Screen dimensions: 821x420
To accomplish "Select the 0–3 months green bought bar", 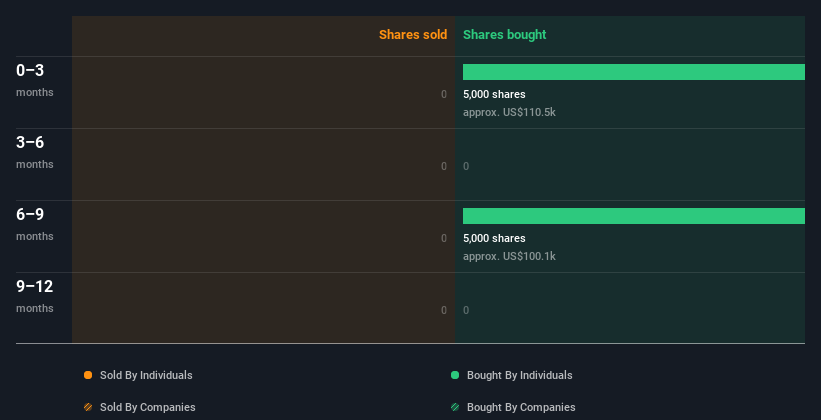I will 634,72.
